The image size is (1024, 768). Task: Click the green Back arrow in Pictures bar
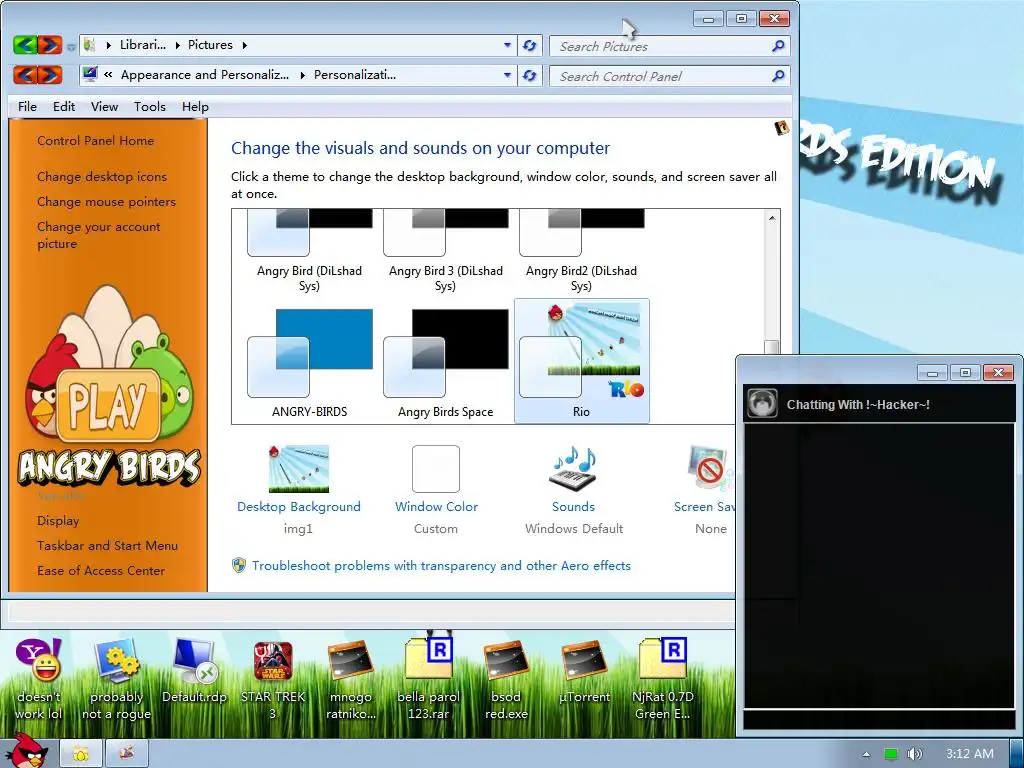tap(24, 45)
